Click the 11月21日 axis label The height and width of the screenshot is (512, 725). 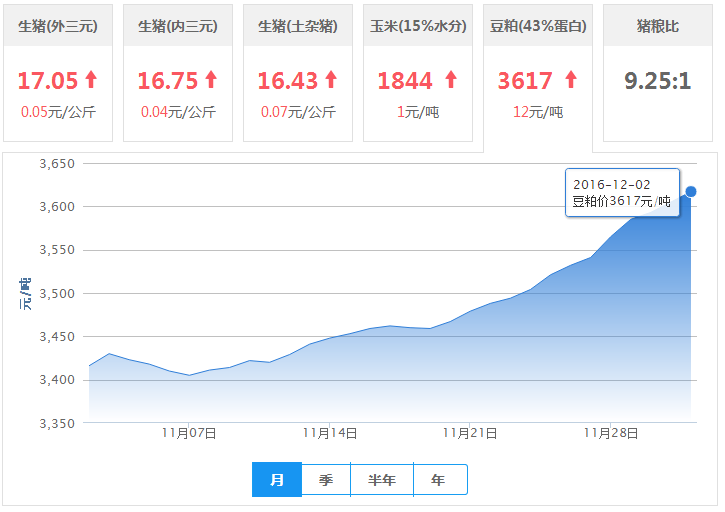click(x=470, y=433)
